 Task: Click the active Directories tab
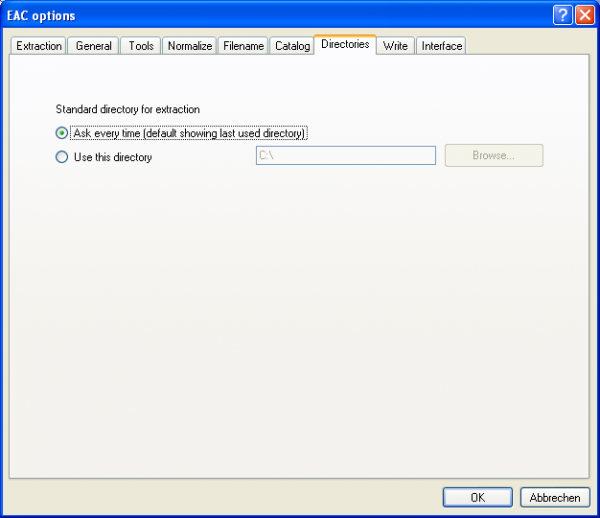(x=345, y=45)
